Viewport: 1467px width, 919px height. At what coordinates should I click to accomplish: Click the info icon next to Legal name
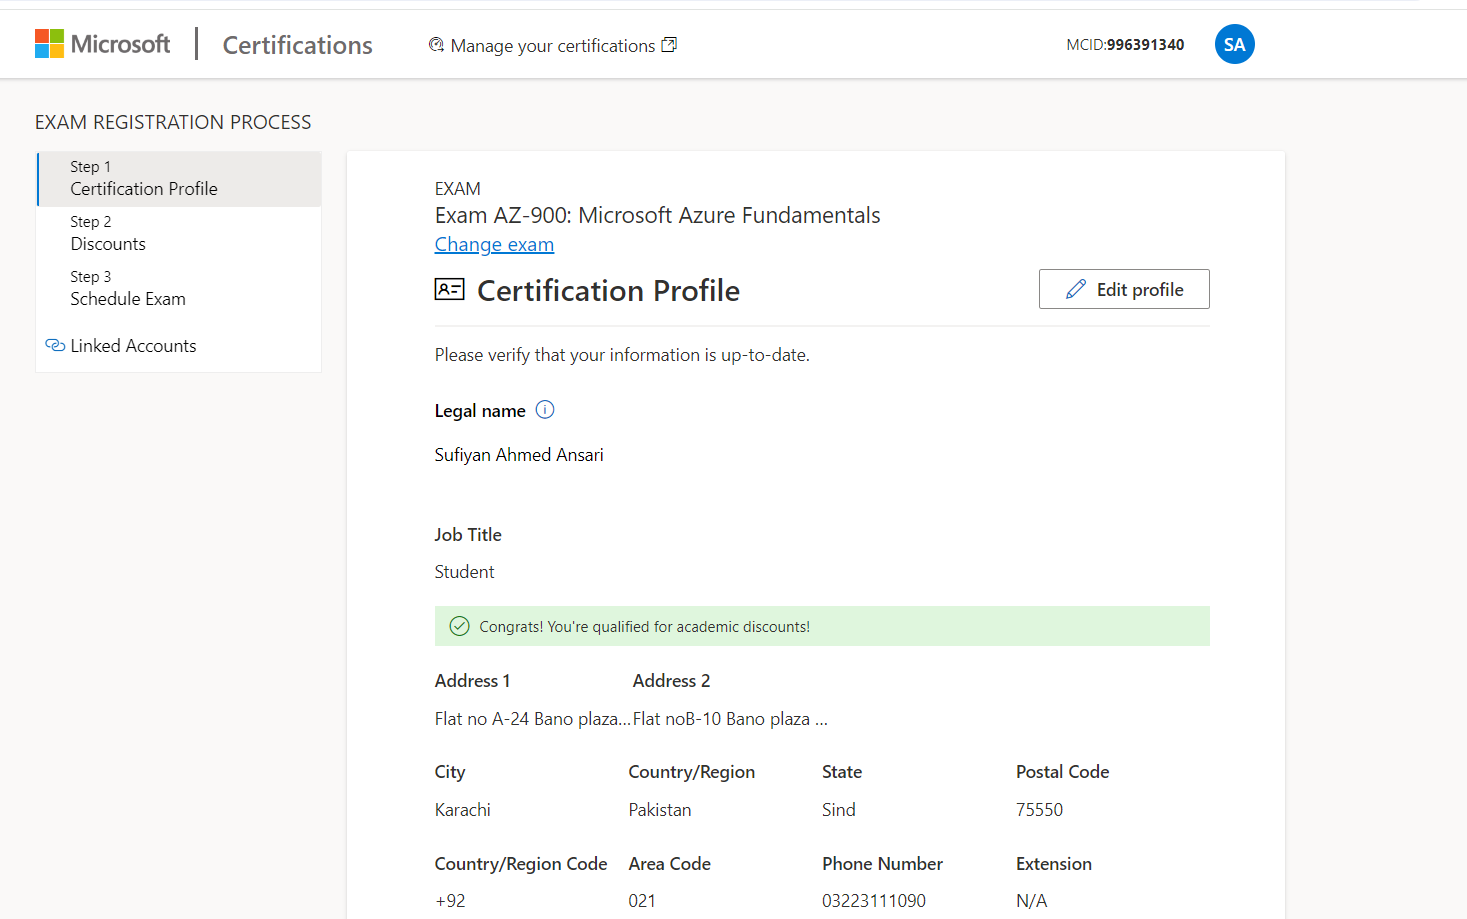pyautogui.click(x=545, y=409)
